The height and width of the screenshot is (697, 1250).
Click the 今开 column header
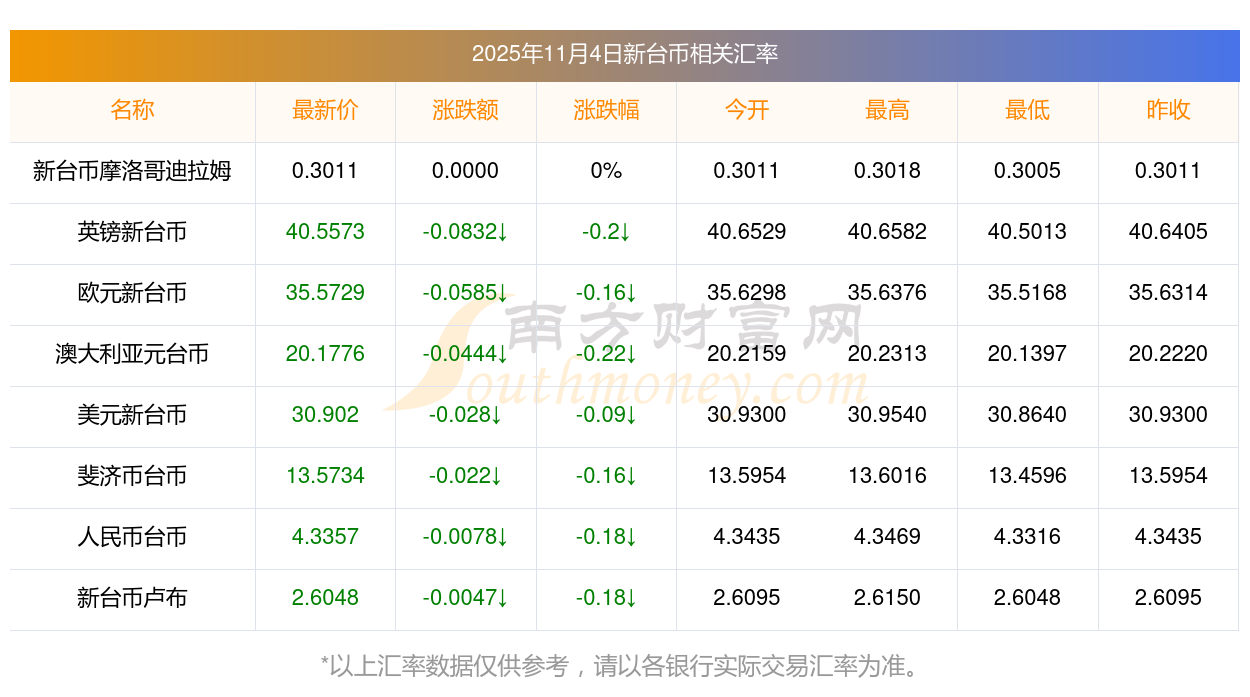click(x=746, y=110)
